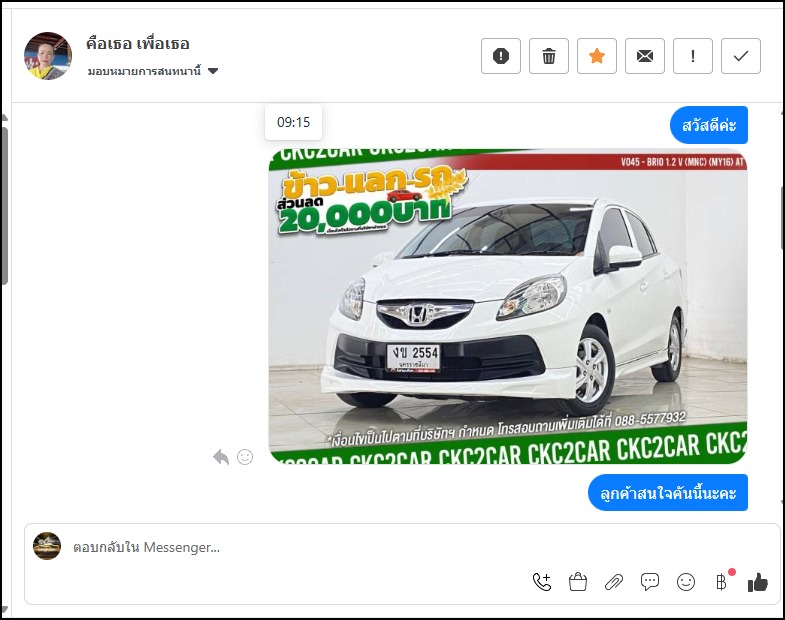785x620 pixels.
Task: Open saved replies speech bubble icon
Action: click(x=650, y=582)
